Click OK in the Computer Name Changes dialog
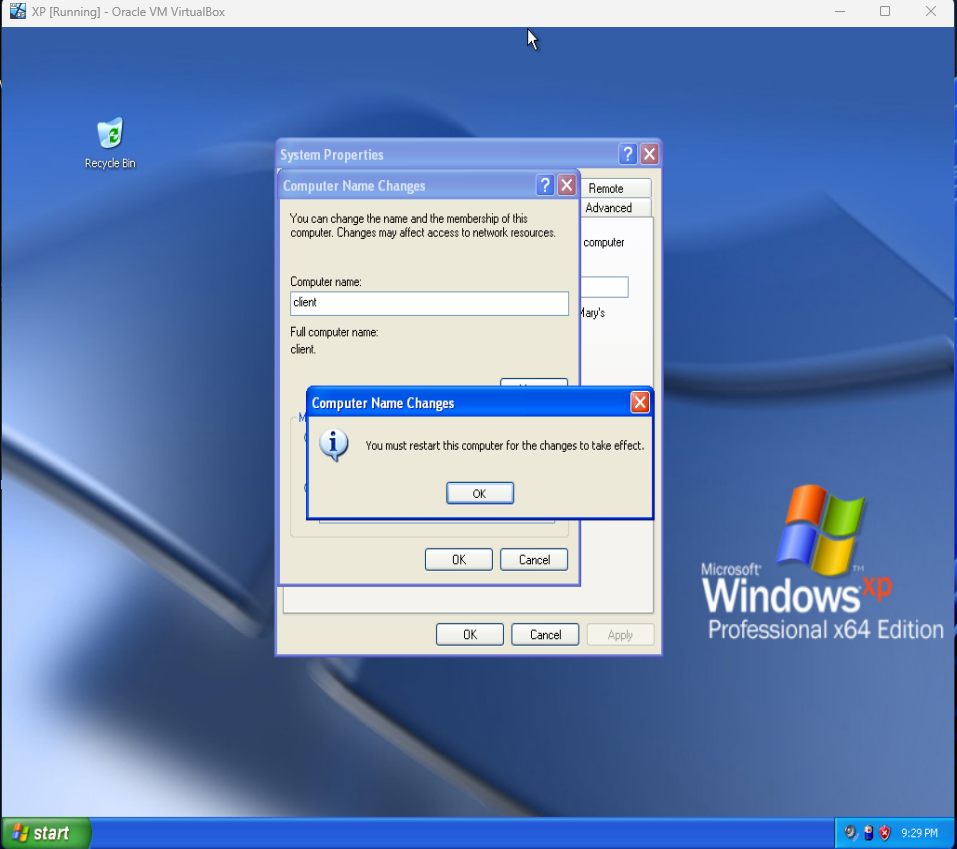This screenshot has height=849, width=957. [458, 560]
